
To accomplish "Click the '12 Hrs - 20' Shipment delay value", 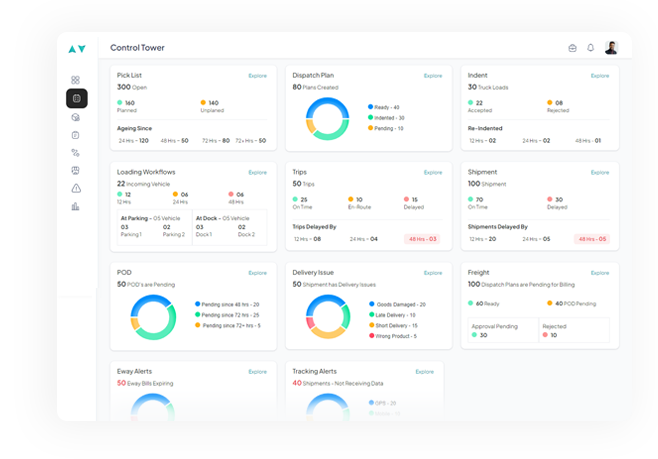I will [x=483, y=239].
